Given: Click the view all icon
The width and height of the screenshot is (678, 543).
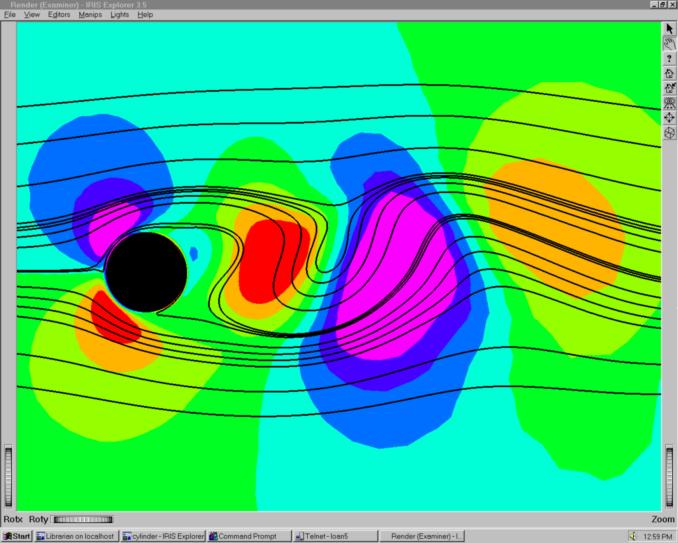Looking at the screenshot, I should click(x=669, y=103).
